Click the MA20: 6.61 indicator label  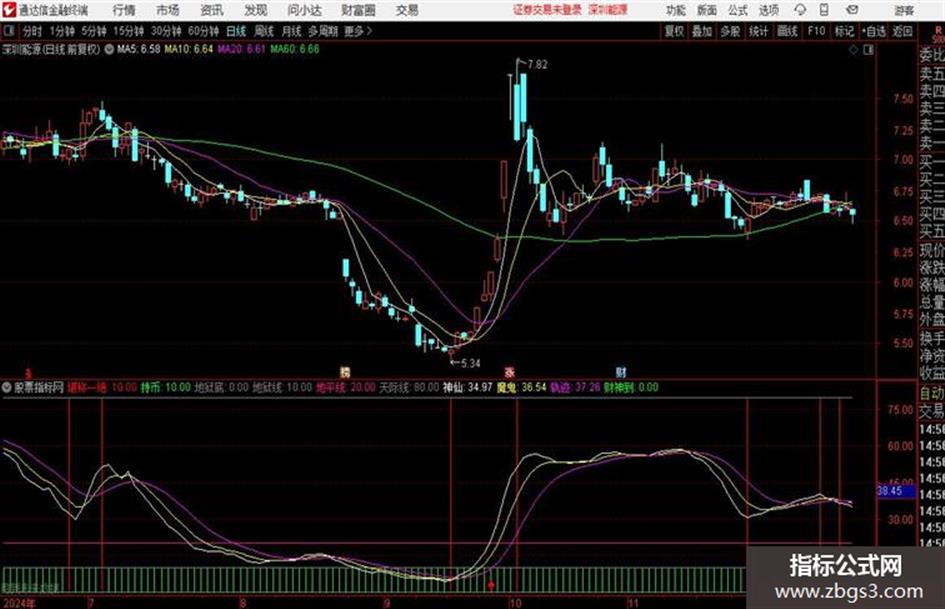point(241,49)
